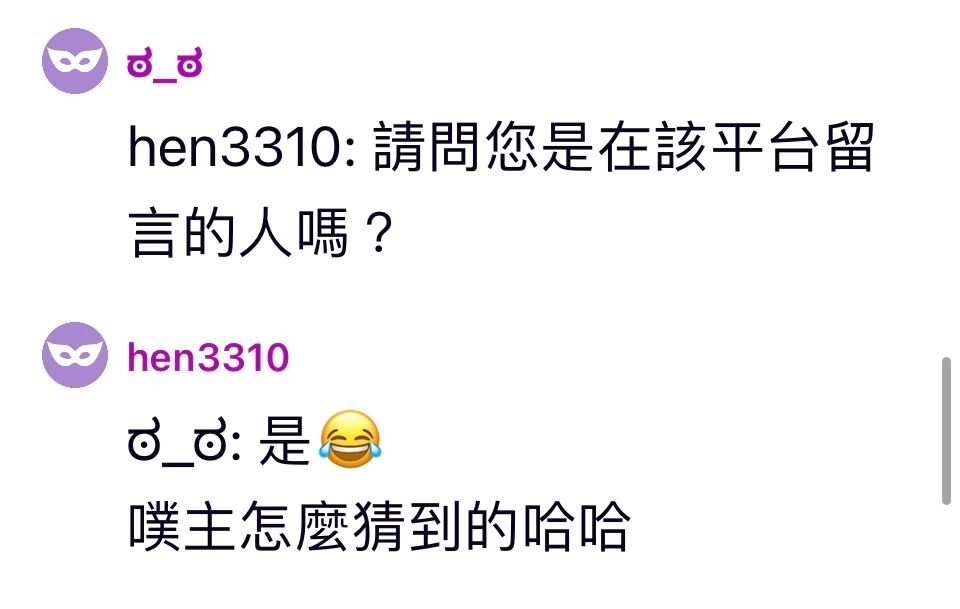Select the comment line 言的人嗎？
The height and width of the screenshot is (609, 960).
(261, 233)
